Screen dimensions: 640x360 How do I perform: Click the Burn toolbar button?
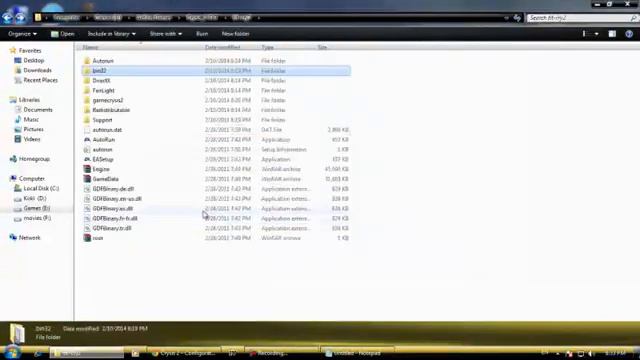pos(202,34)
